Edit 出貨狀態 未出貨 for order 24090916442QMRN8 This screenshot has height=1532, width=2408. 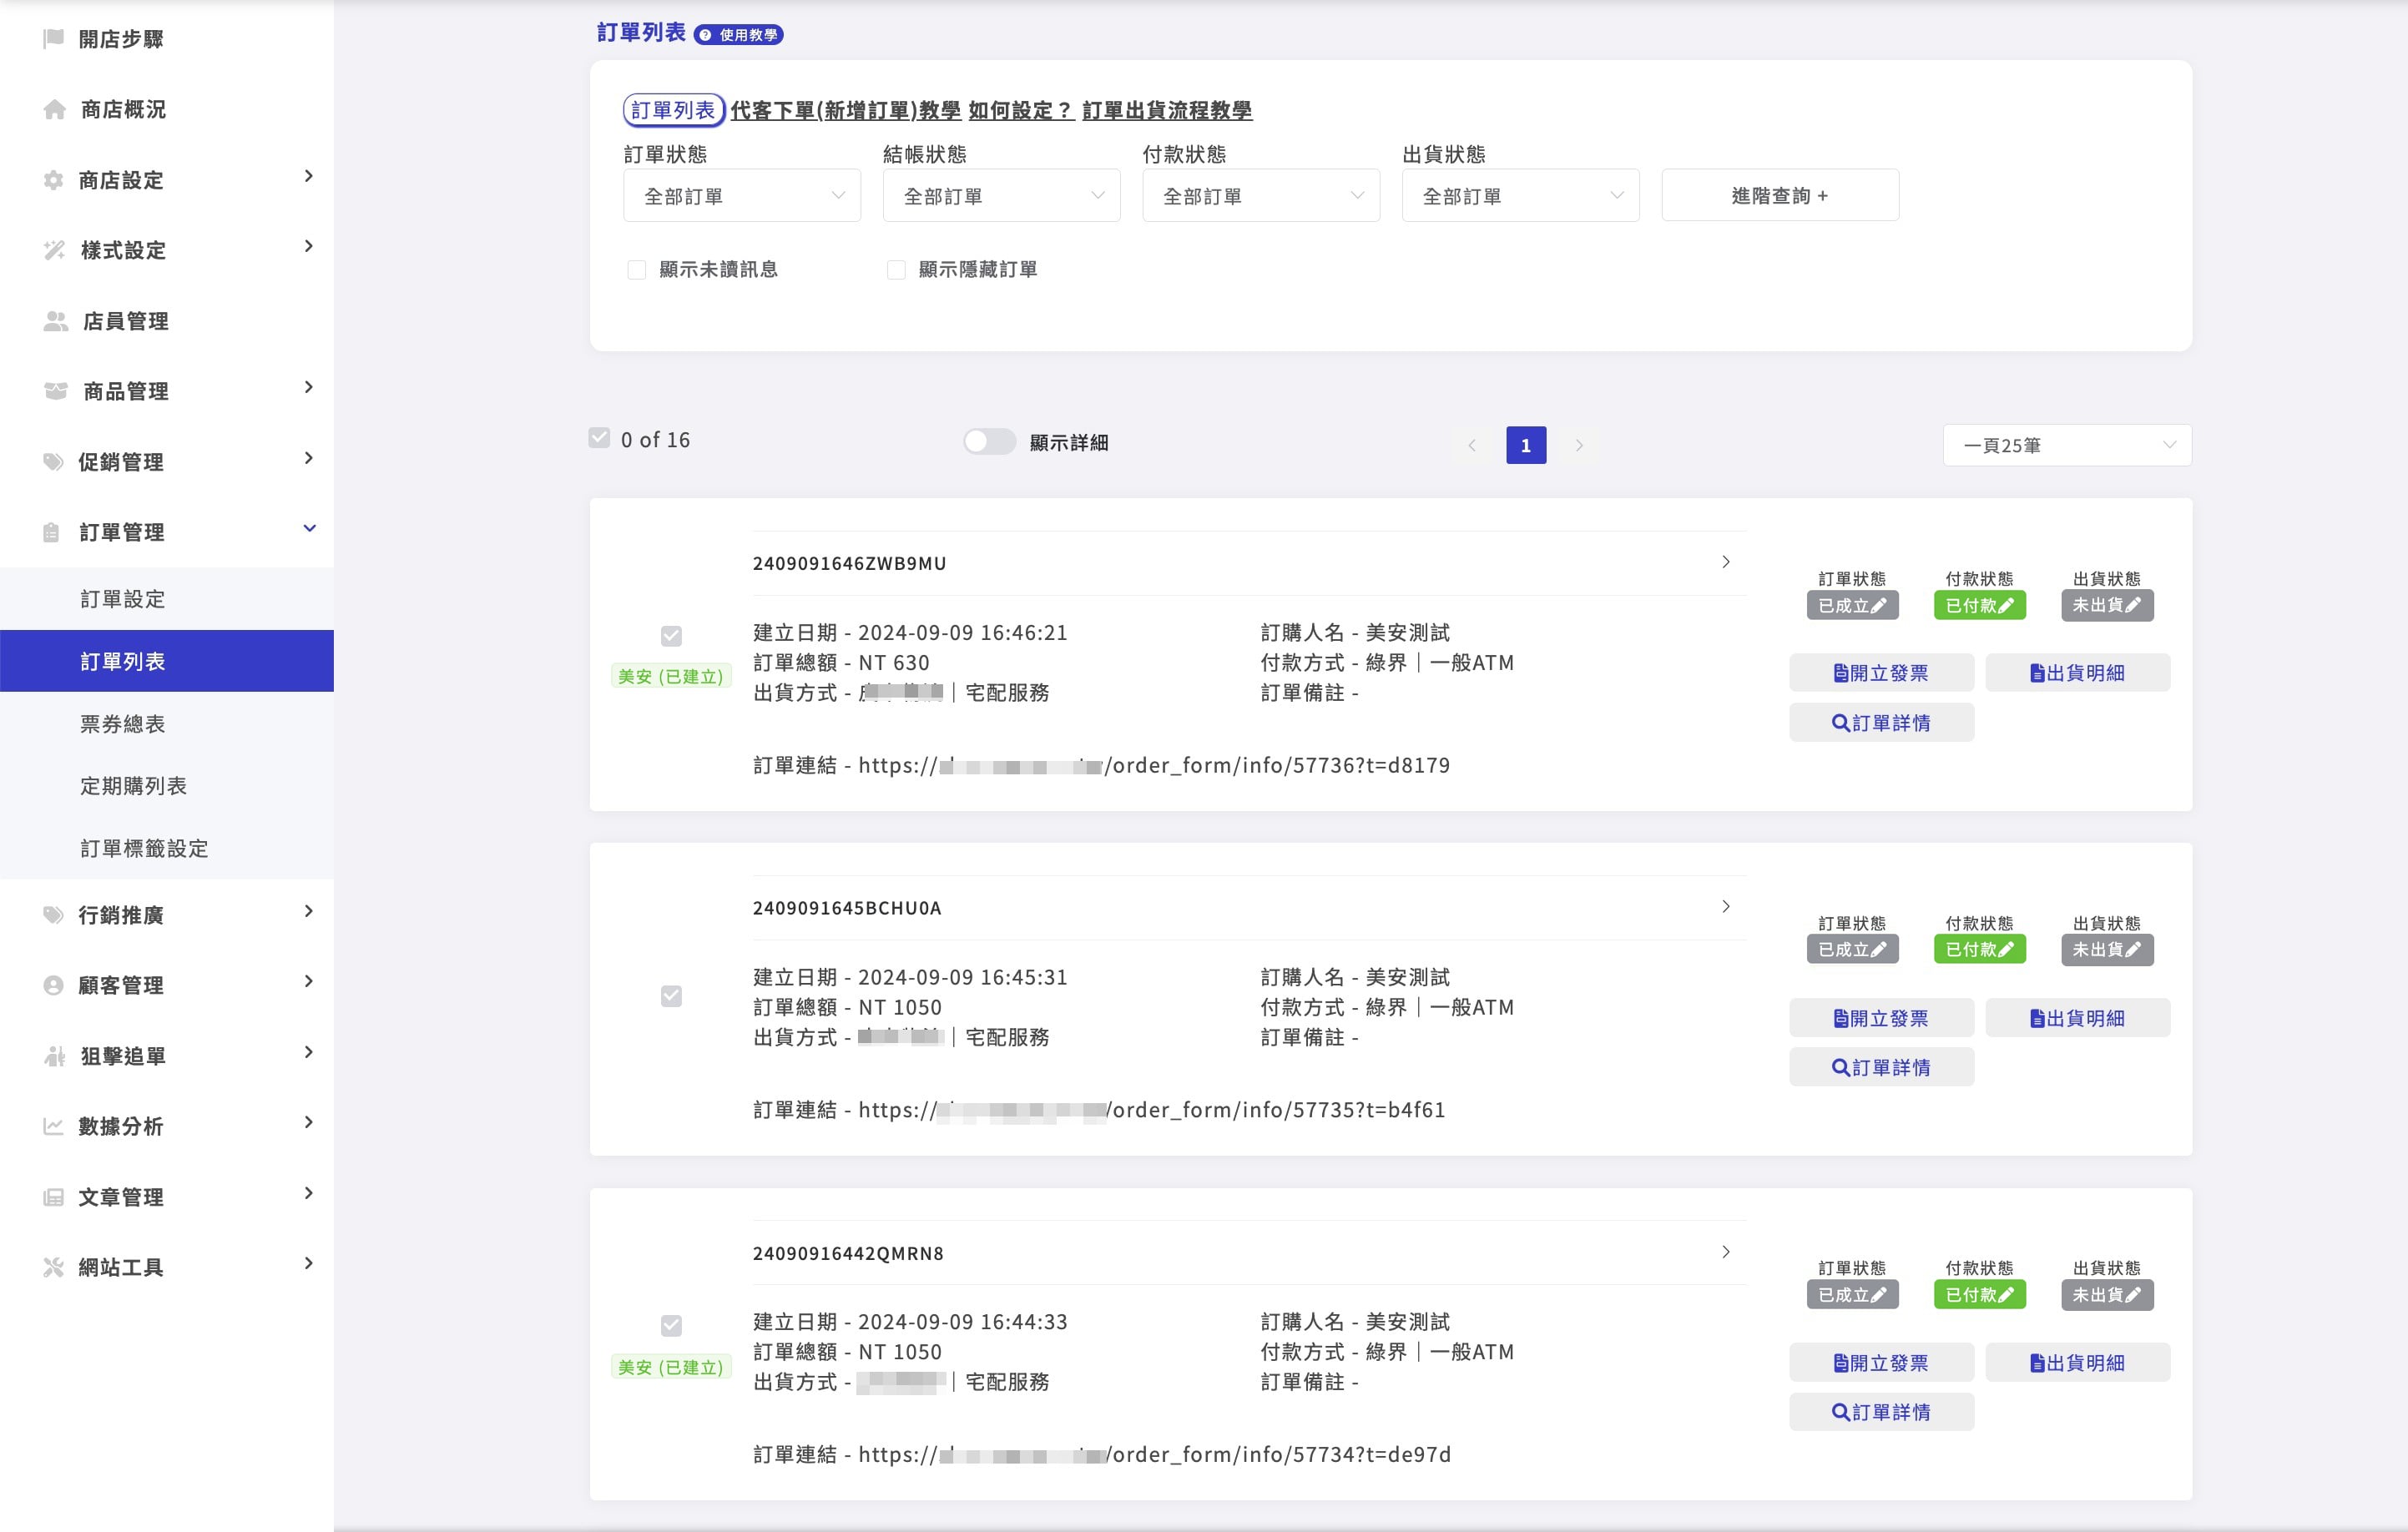click(2107, 1294)
